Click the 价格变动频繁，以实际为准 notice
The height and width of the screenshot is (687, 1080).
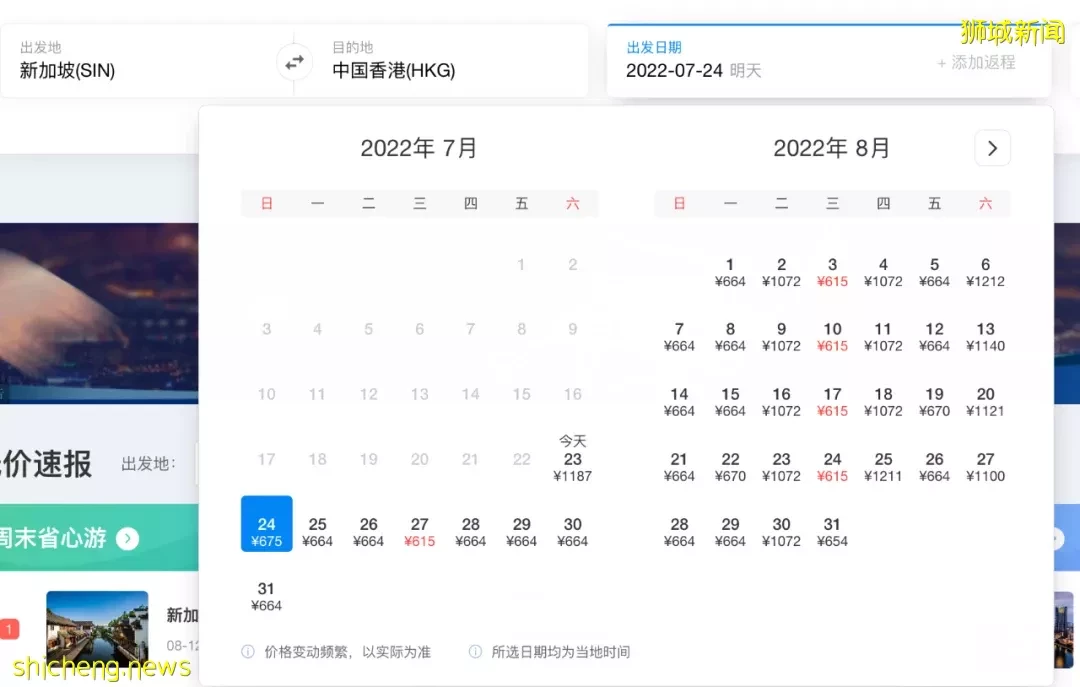pos(347,652)
